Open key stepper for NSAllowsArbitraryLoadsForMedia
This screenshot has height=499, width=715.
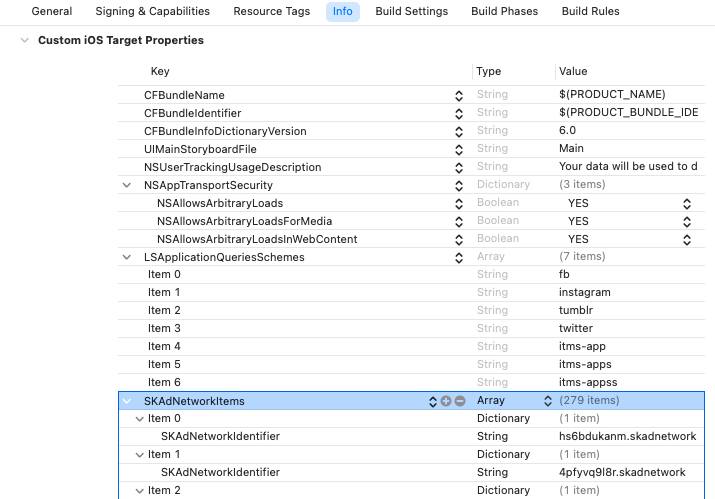click(459, 222)
